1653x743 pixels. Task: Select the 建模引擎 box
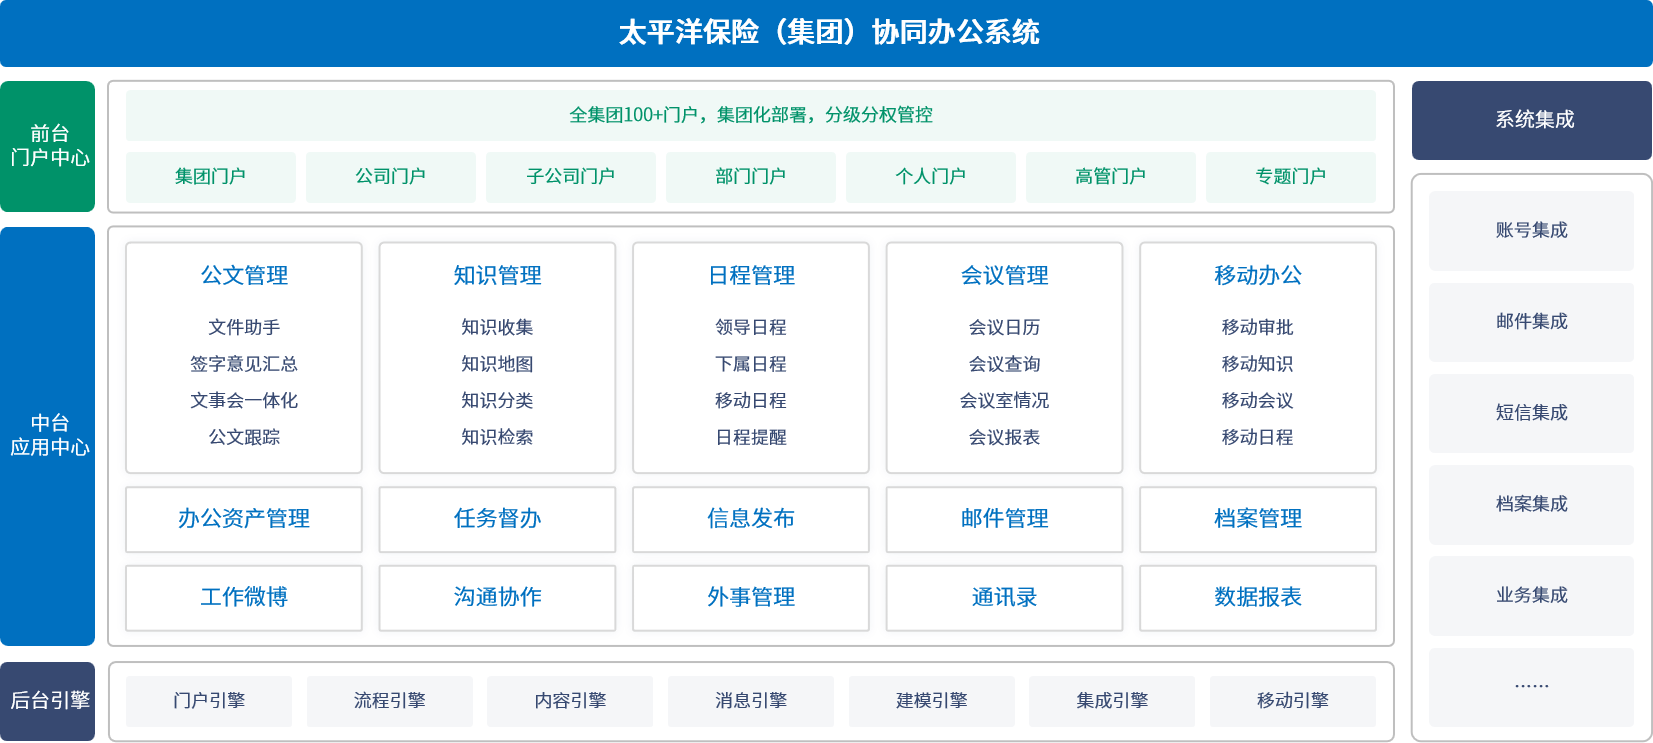point(932,701)
